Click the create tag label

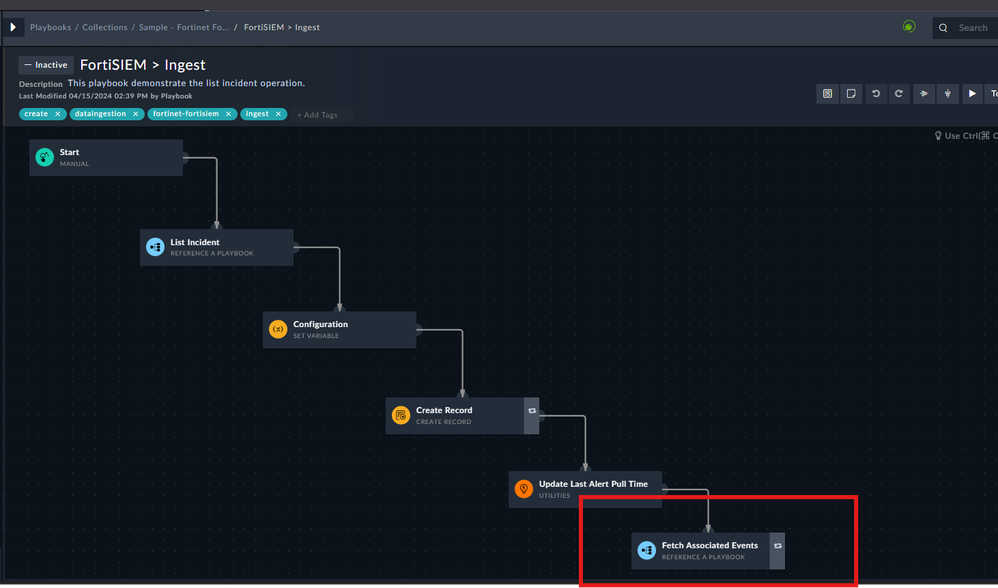pos(36,114)
